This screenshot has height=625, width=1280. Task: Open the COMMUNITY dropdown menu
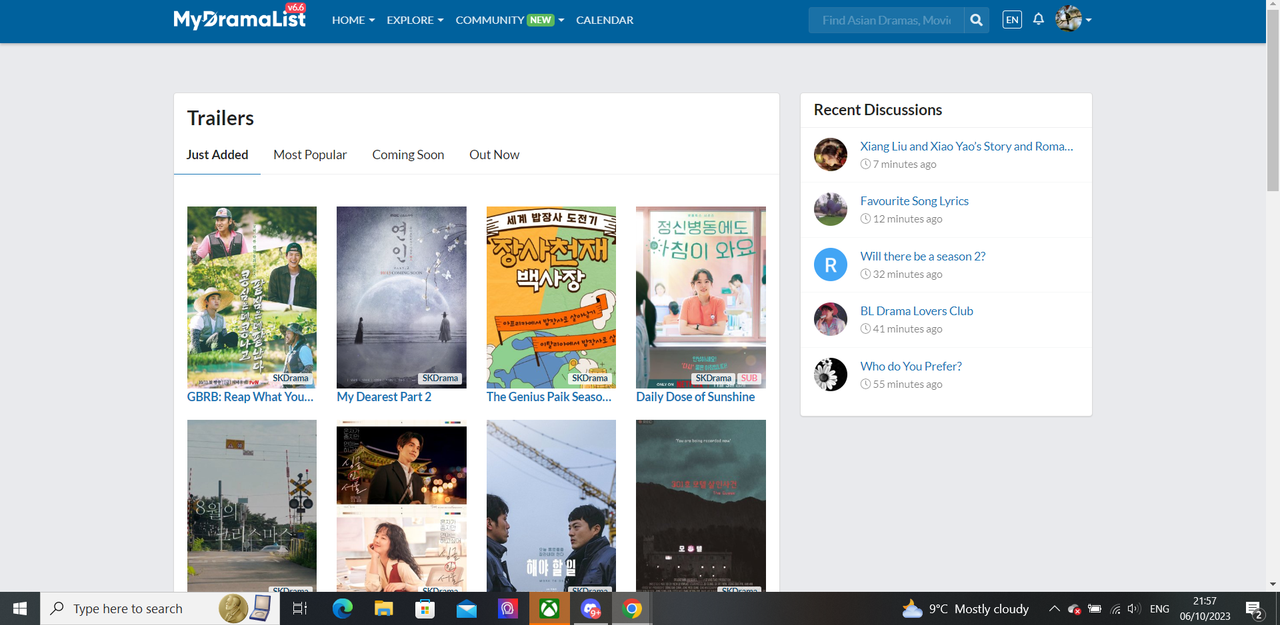point(510,20)
